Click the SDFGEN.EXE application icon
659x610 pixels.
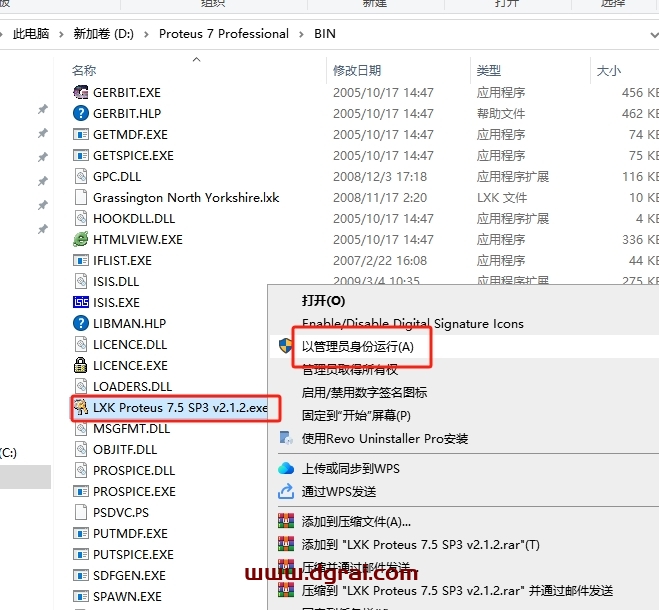tap(81, 576)
